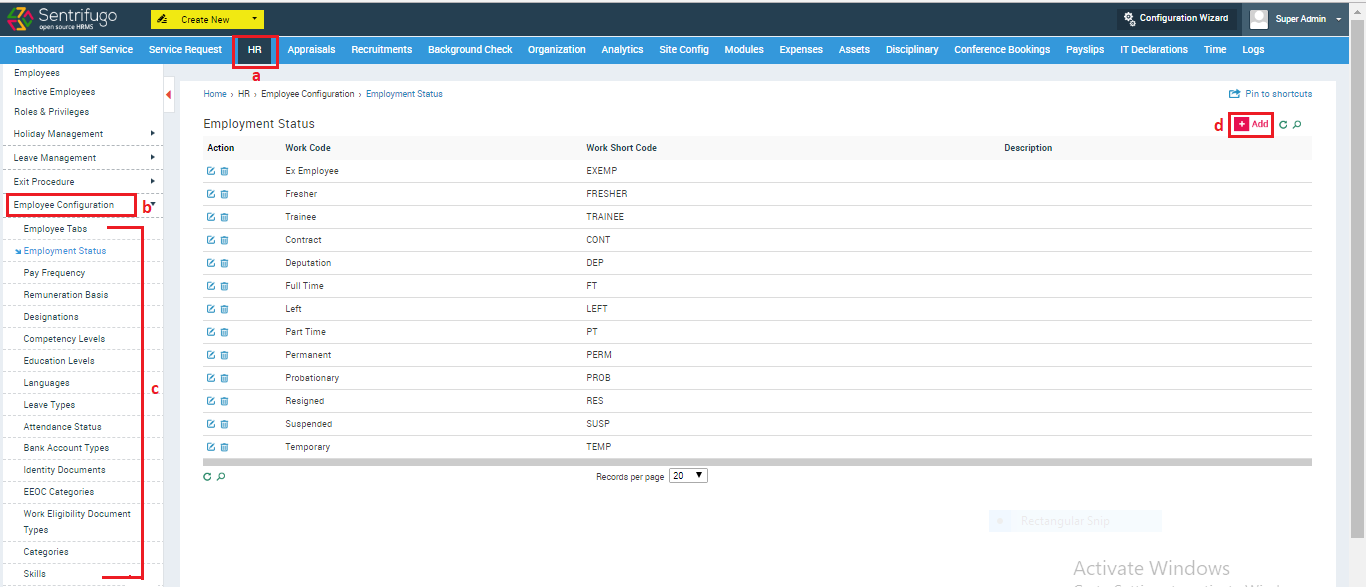The height and width of the screenshot is (587, 1366).
Task: Open the Create New dropdown
Action: (207, 19)
